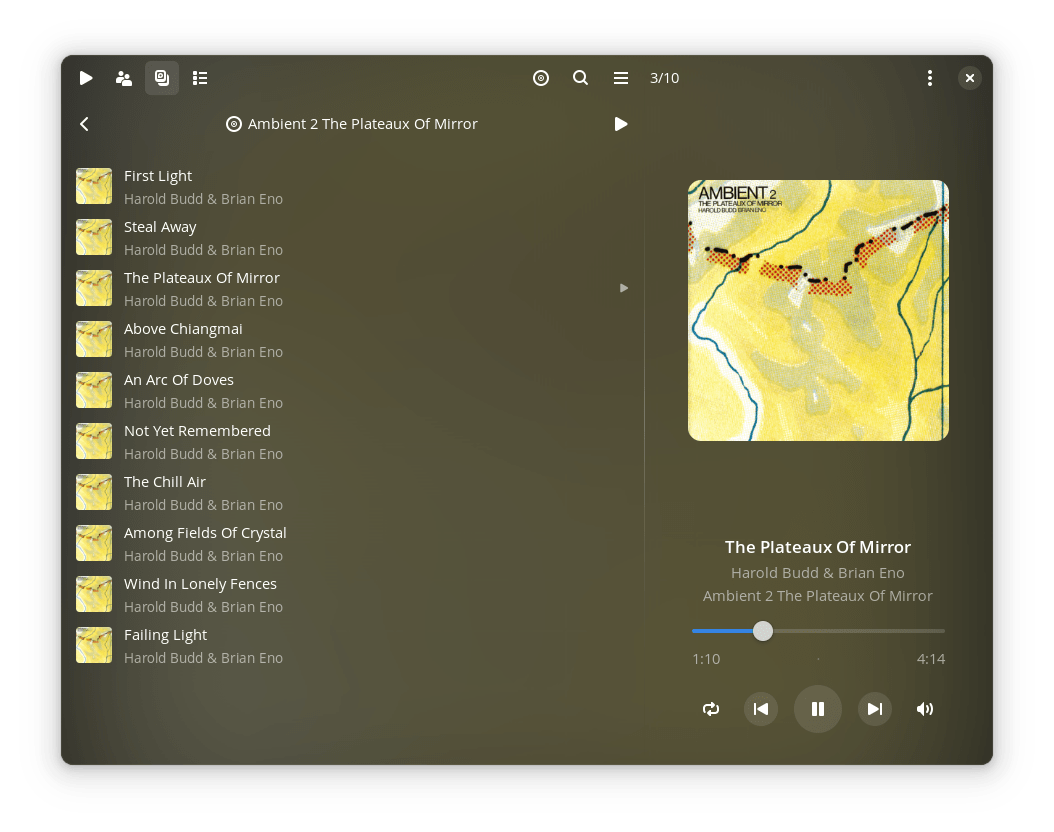Click the now playing title The Plateaux Of Mirror
This screenshot has height=832, width=1054.
click(818, 547)
